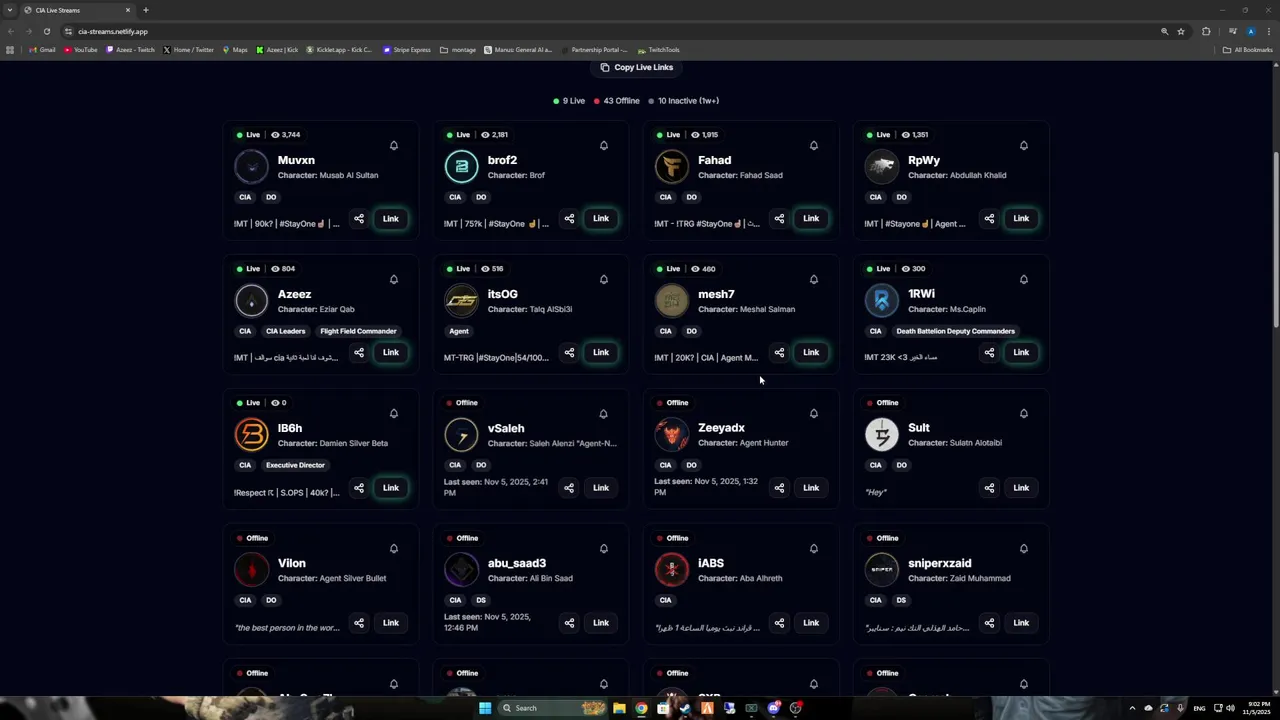Bookmark this page with star icon
This screenshot has height=720, width=1280.
pos(1181,31)
